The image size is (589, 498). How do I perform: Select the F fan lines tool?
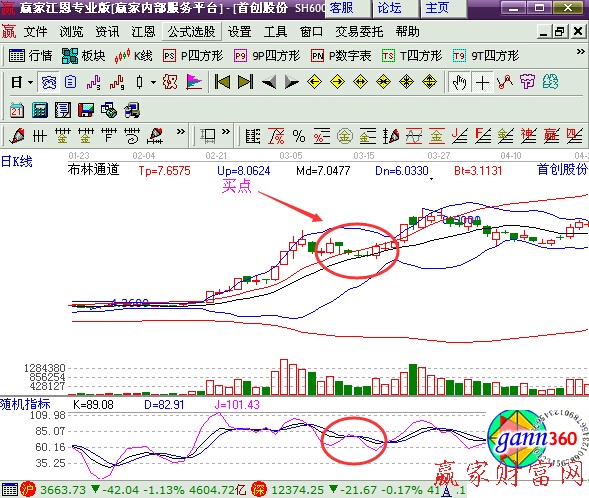tap(482, 136)
